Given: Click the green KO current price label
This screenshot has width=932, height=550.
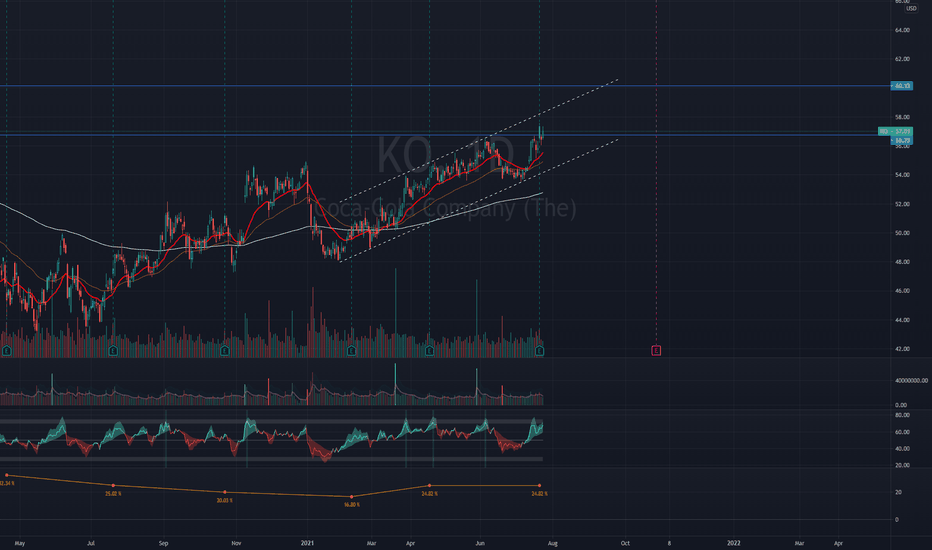Looking at the screenshot, I should (896, 131).
